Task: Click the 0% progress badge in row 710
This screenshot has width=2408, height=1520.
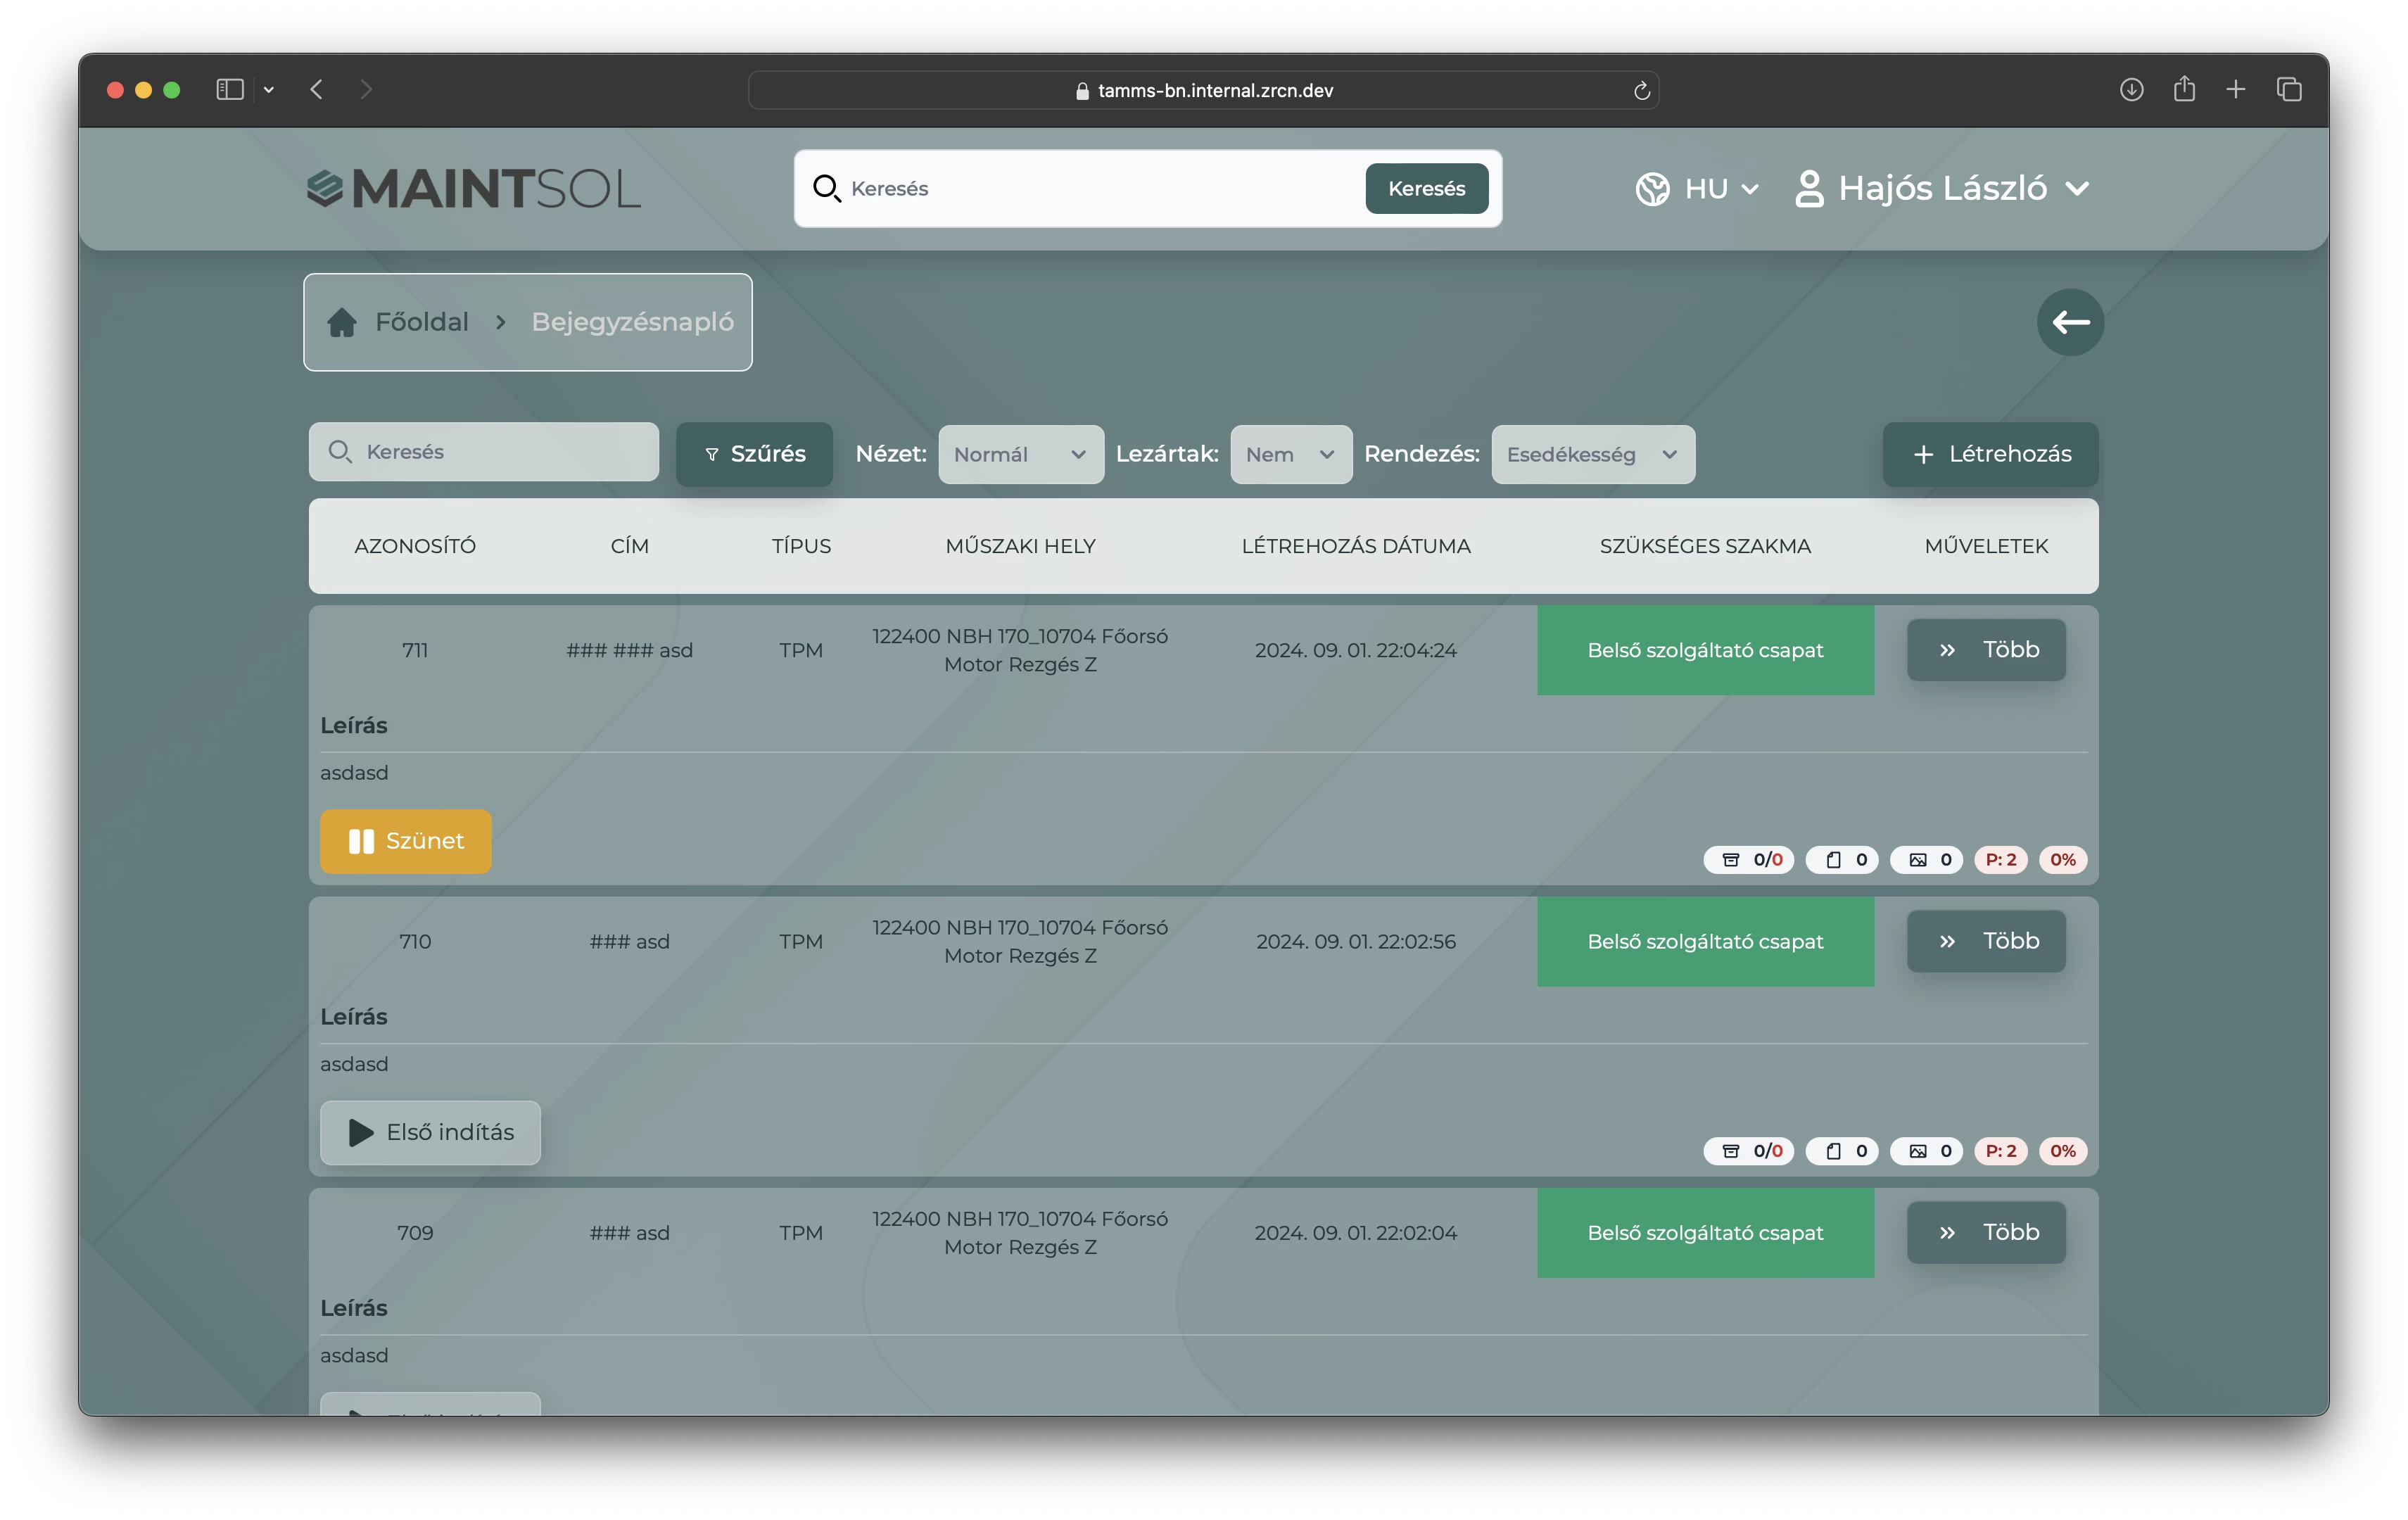Action: coord(2062,1150)
